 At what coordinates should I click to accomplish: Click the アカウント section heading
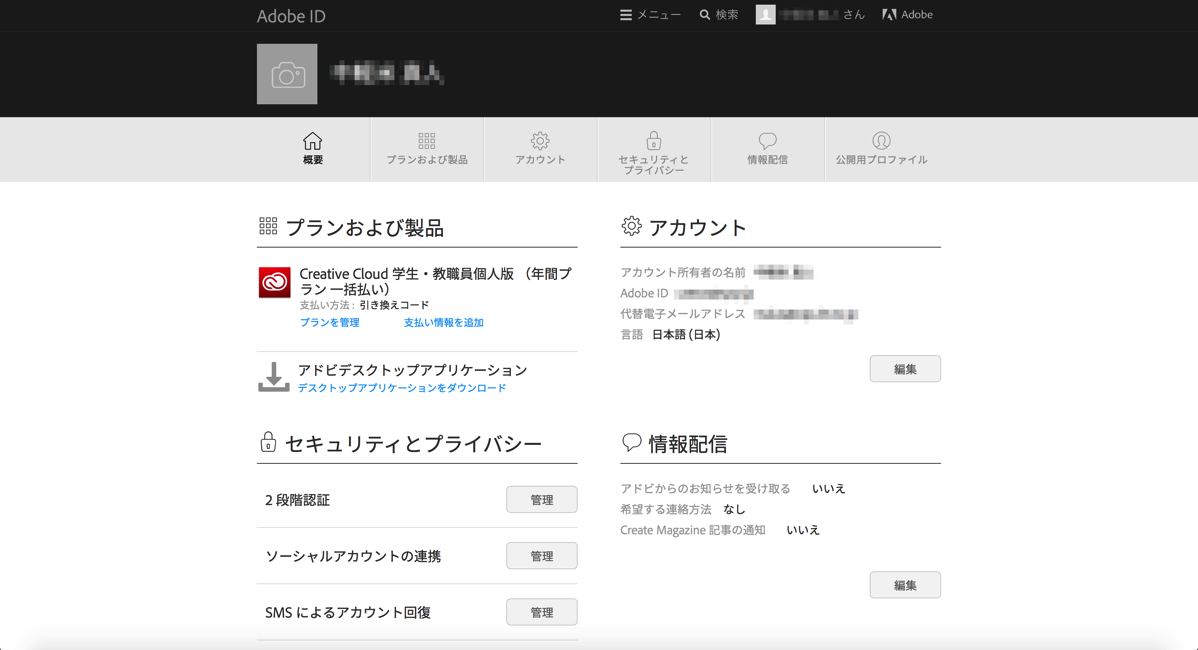[x=698, y=228]
